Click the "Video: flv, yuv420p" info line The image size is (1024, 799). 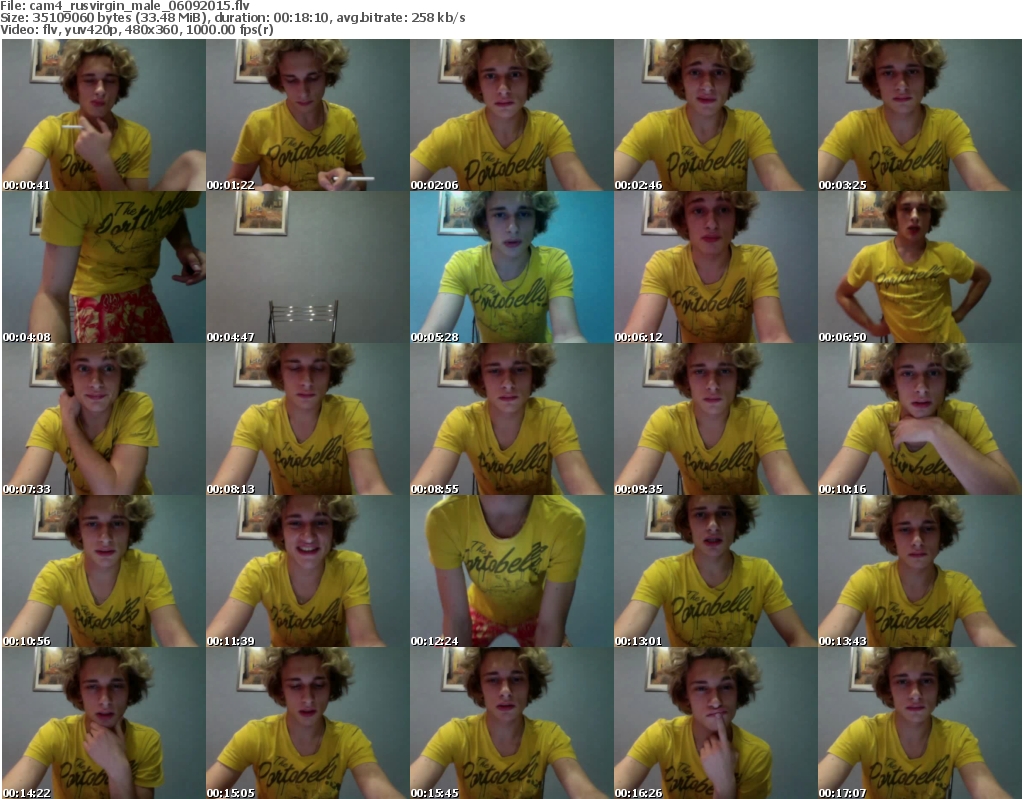point(136,30)
